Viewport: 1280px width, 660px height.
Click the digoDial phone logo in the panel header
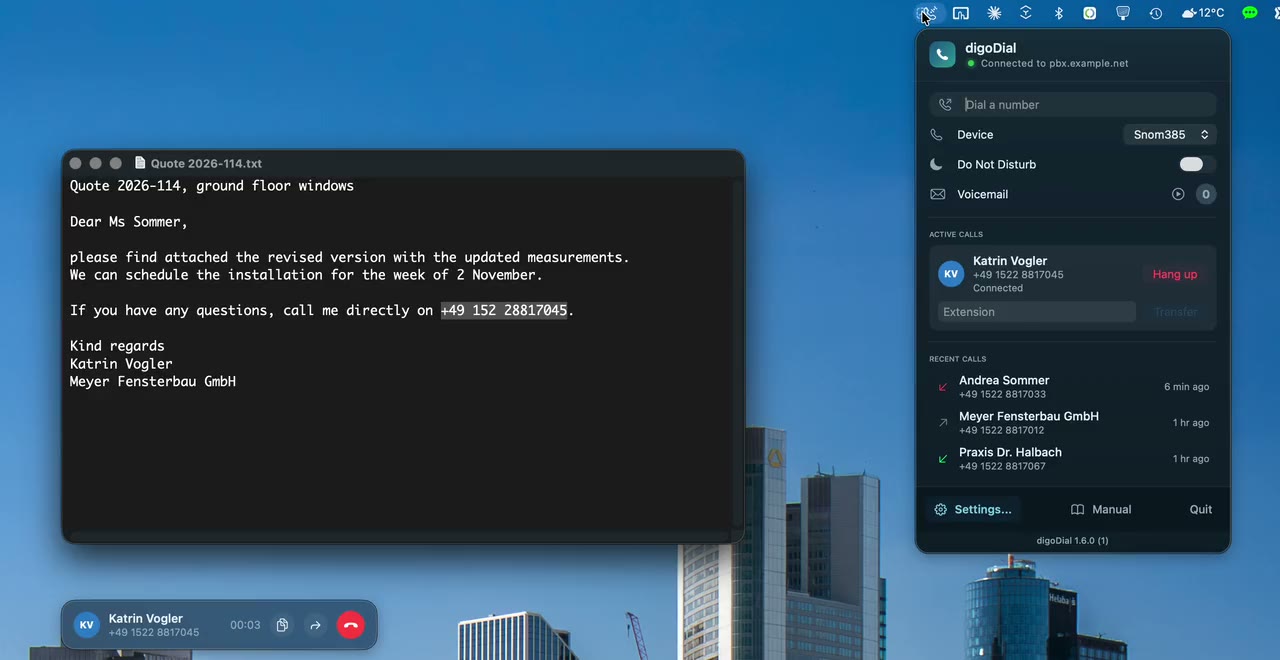942,55
